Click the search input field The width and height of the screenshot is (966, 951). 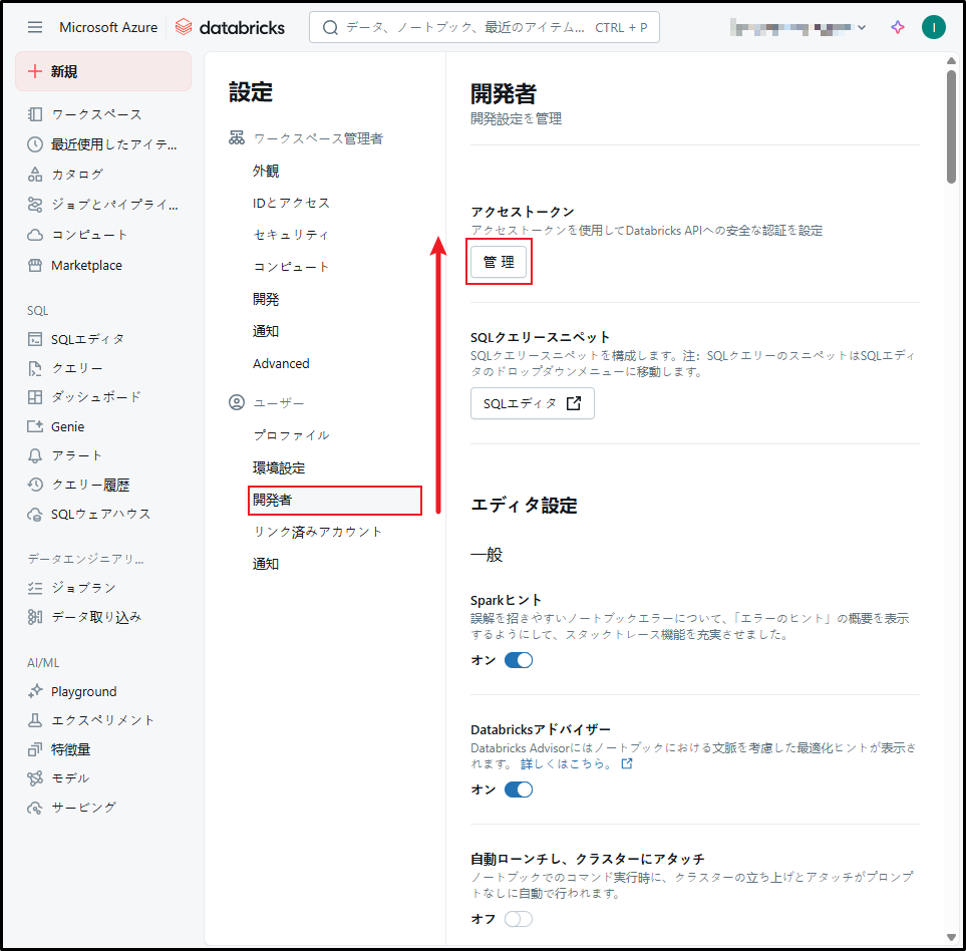pos(484,28)
